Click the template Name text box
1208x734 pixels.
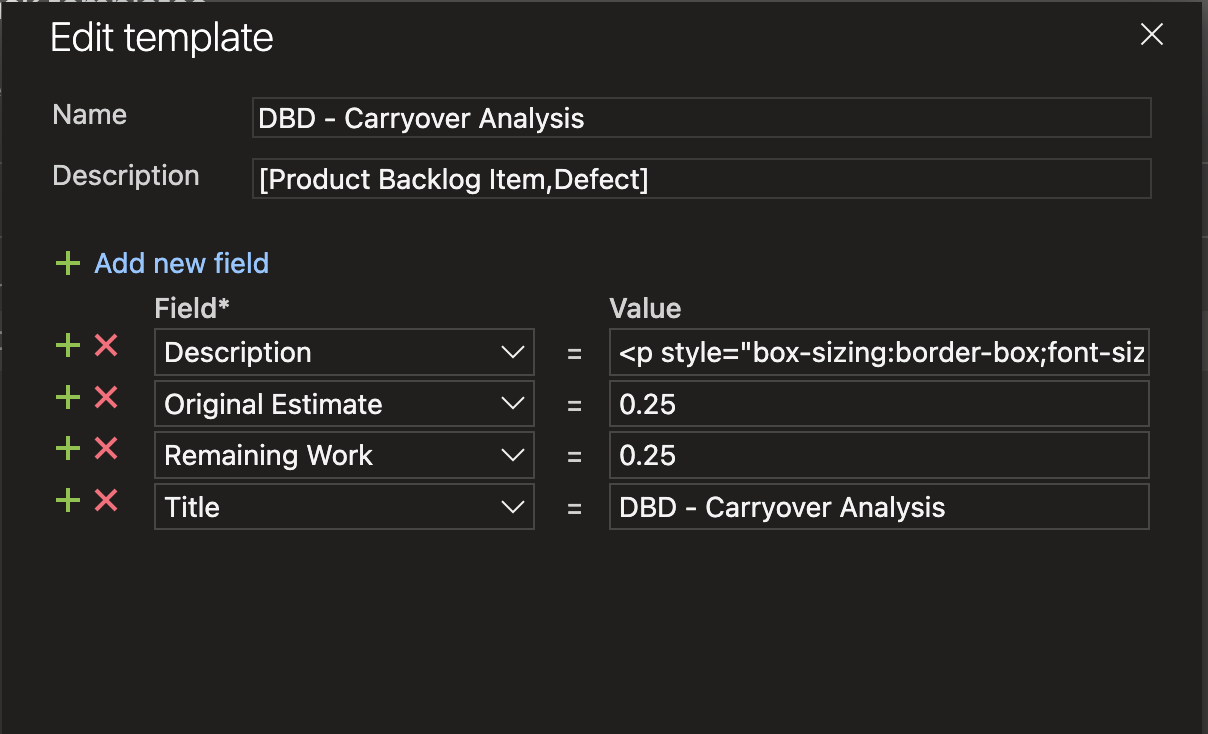click(701, 118)
